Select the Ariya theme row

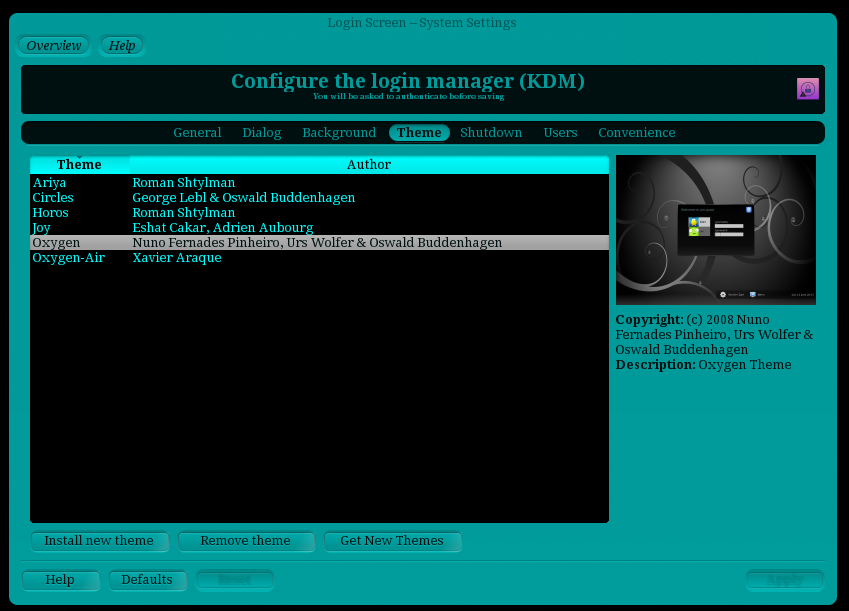pos(319,183)
